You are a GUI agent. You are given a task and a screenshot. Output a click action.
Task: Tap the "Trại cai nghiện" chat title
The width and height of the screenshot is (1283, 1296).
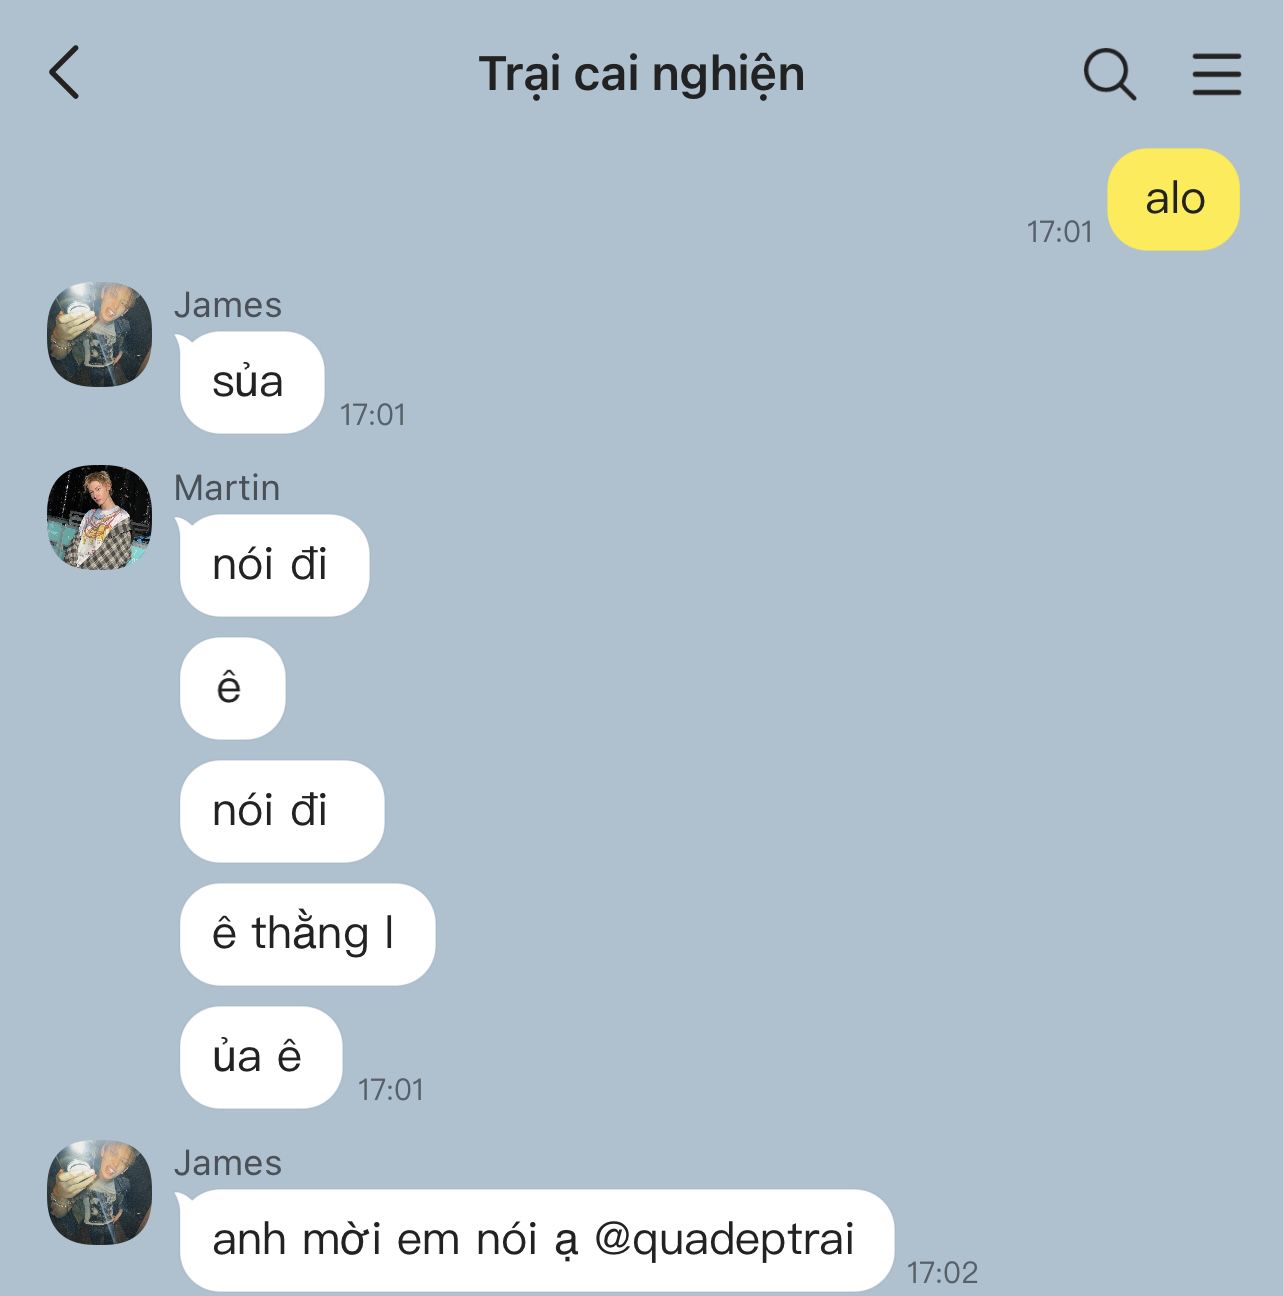pyautogui.click(x=641, y=74)
